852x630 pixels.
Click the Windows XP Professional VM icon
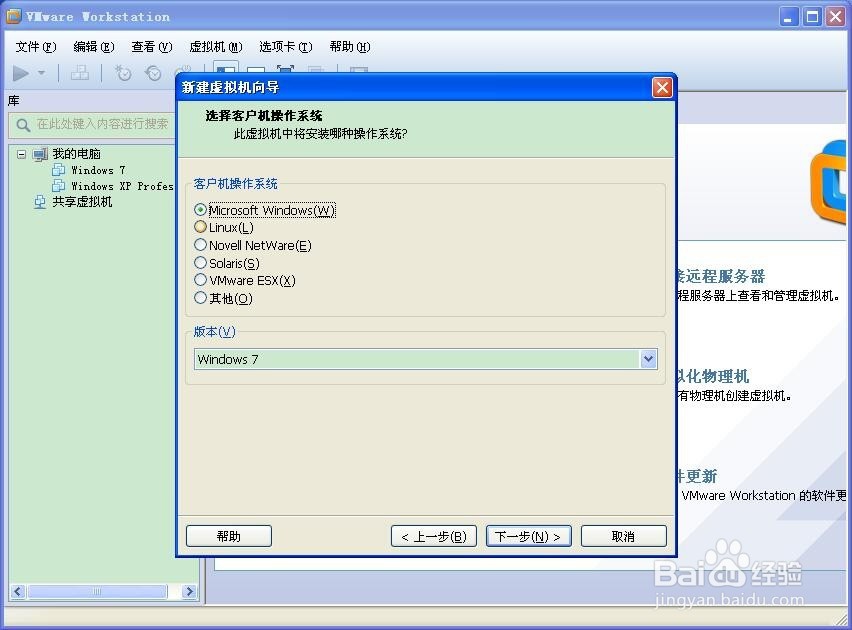[58, 186]
